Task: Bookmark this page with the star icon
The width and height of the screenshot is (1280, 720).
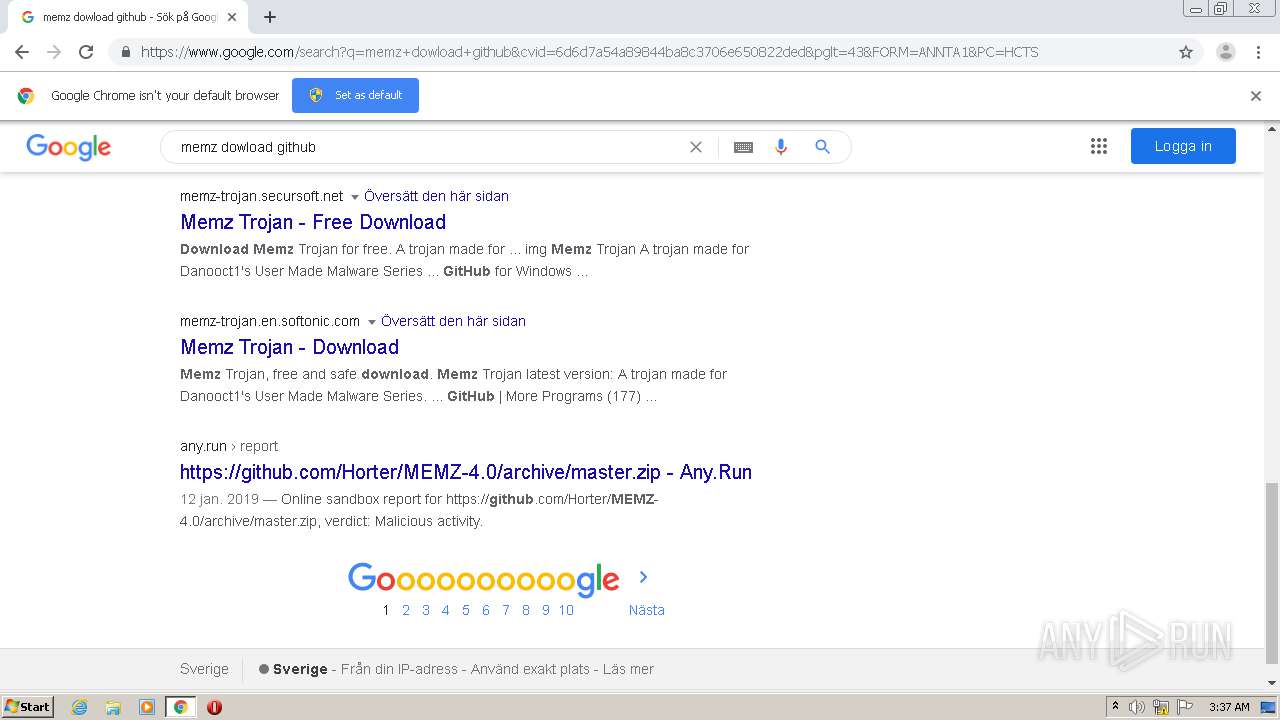Action: click(x=1186, y=52)
